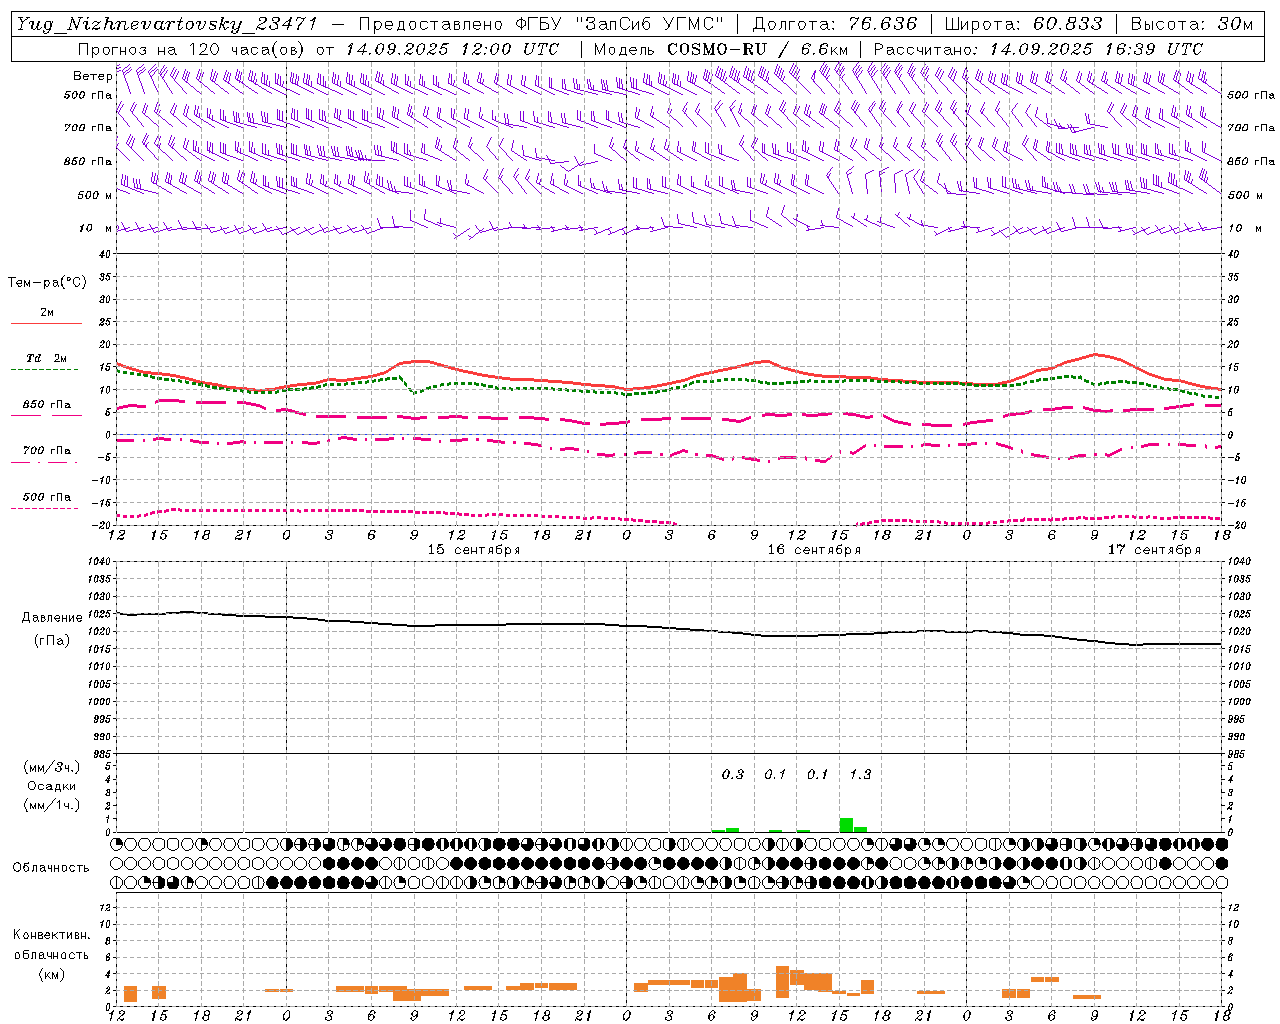Click the Осадки panel label

tap(52, 786)
